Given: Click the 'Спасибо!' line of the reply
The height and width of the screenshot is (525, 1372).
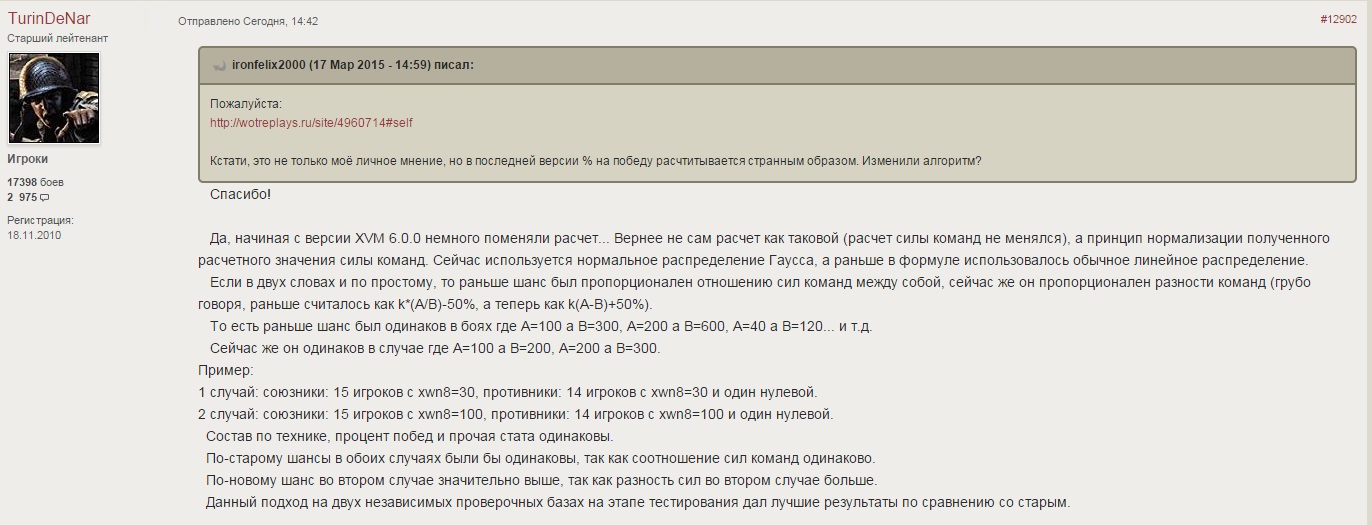Looking at the screenshot, I should (241, 194).
